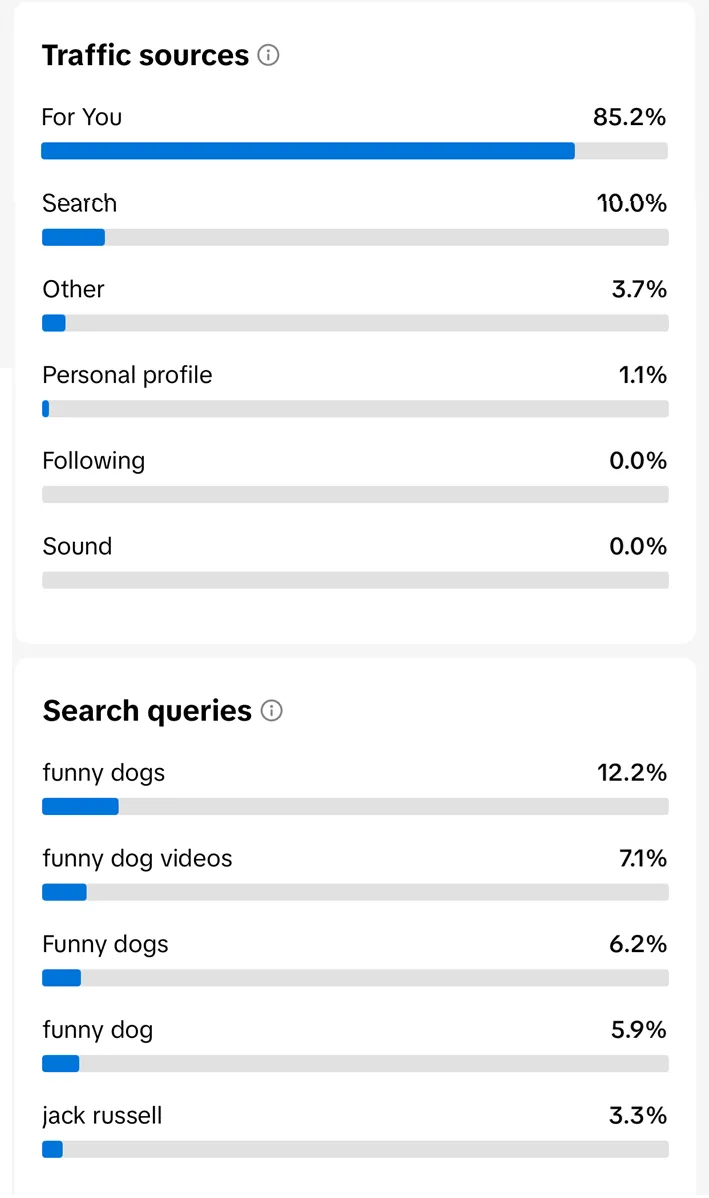Select the jack russell search query
The image size is (709, 1198).
[x=102, y=1116]
